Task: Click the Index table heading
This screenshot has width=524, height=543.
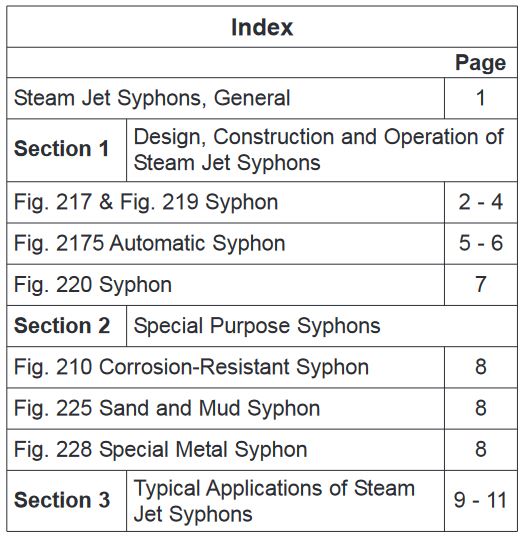Action: tap(262, 27)
